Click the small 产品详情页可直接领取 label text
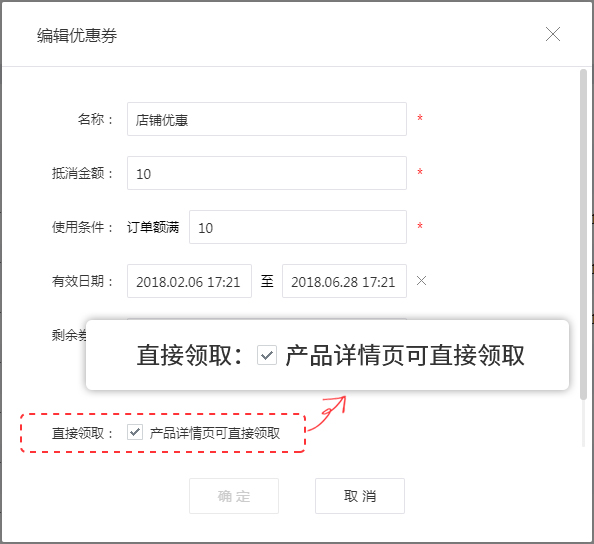The height and width of the screenshot is (544, 594). click(x=215, y=433)
